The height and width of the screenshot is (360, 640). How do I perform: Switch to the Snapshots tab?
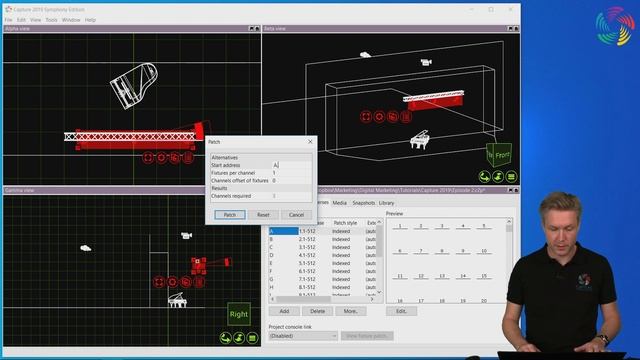[363, 203]
